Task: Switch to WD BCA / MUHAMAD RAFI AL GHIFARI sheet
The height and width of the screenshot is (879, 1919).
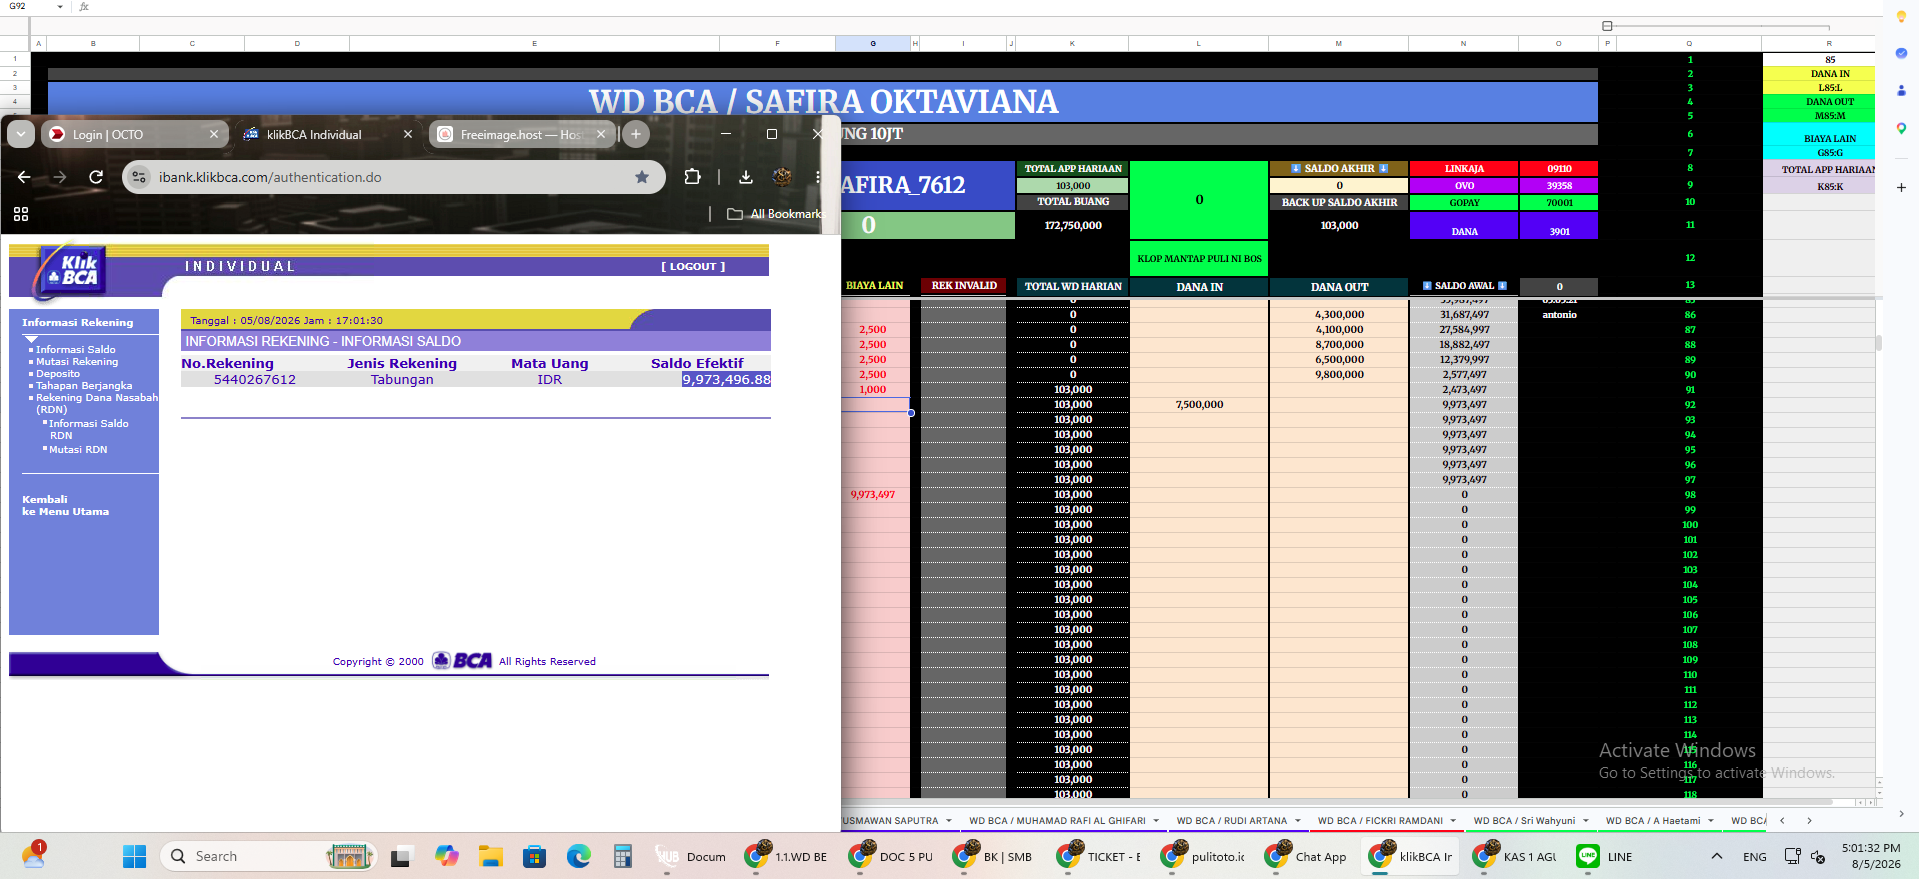Action: tap(1057, 821)
